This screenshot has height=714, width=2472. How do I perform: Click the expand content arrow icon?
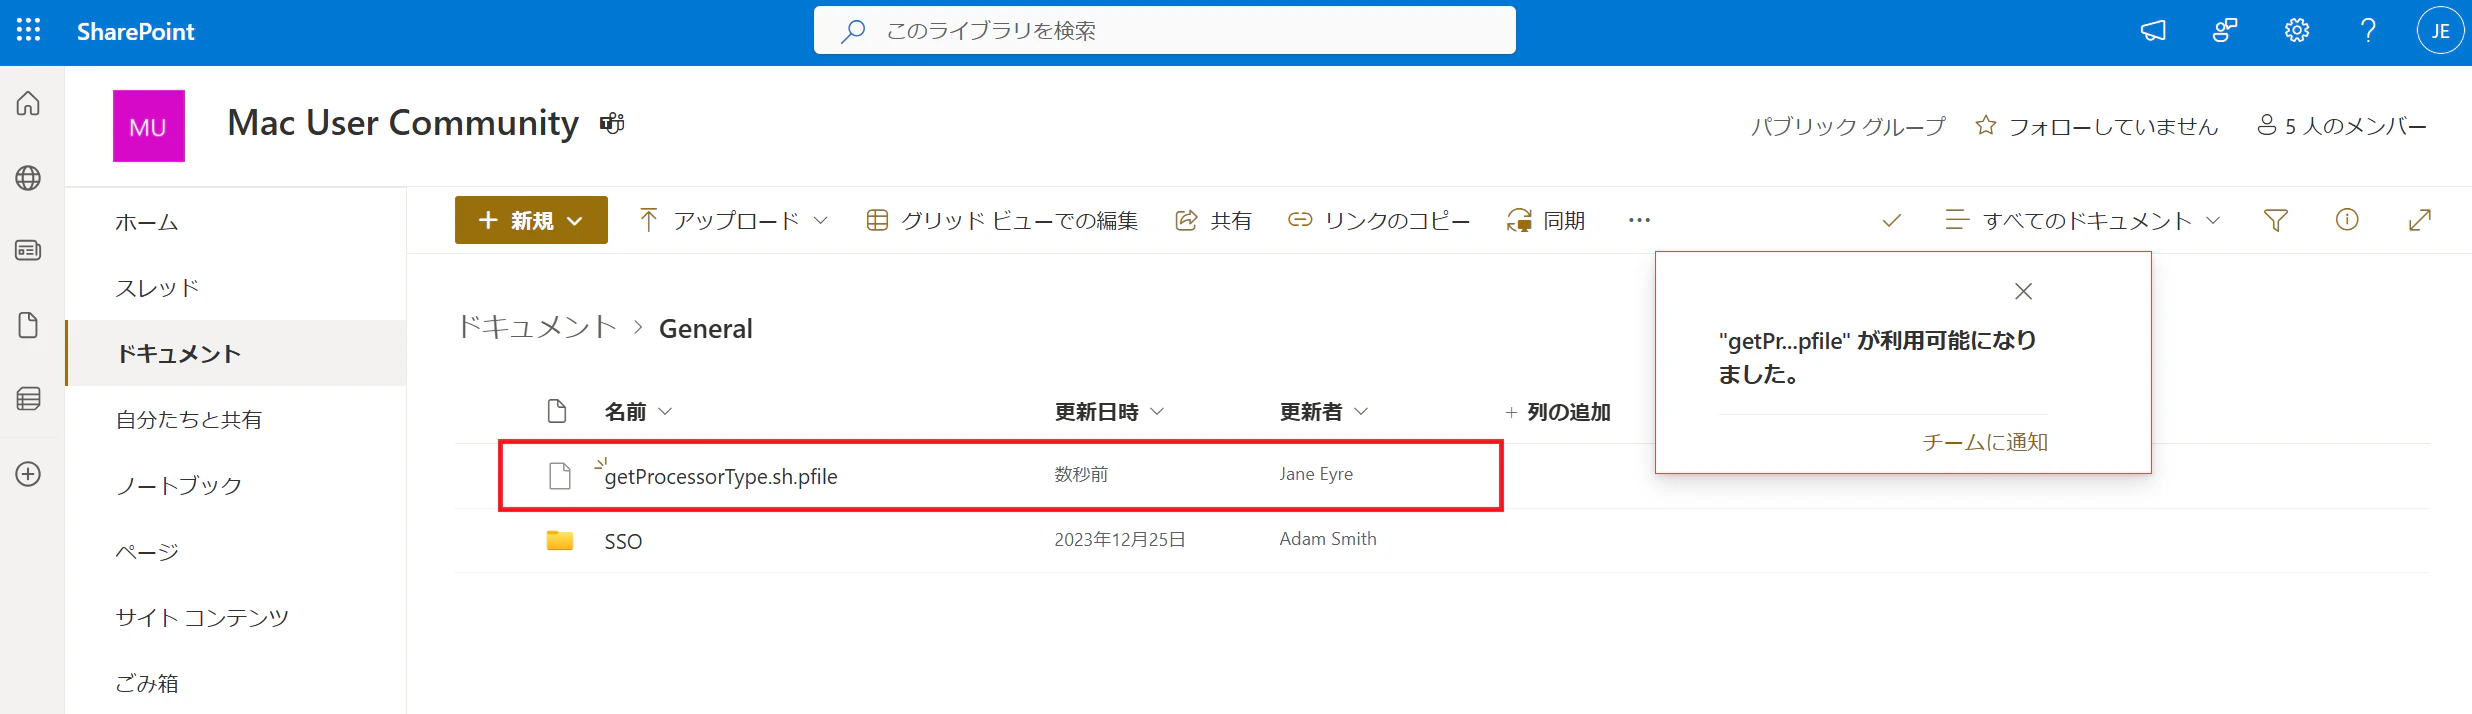[x=2420, y=220]
